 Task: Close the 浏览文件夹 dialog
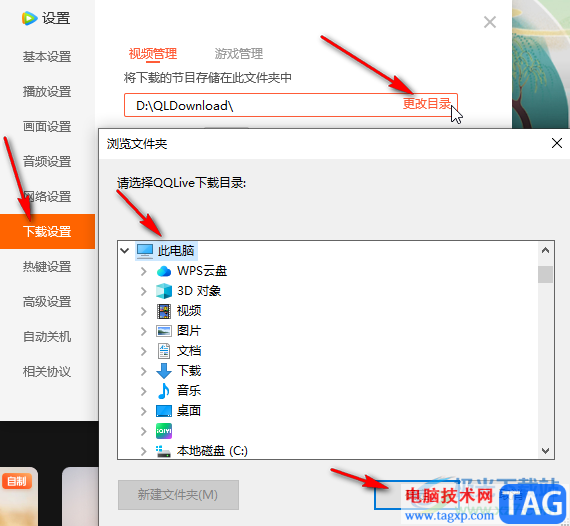coord(557,143)
